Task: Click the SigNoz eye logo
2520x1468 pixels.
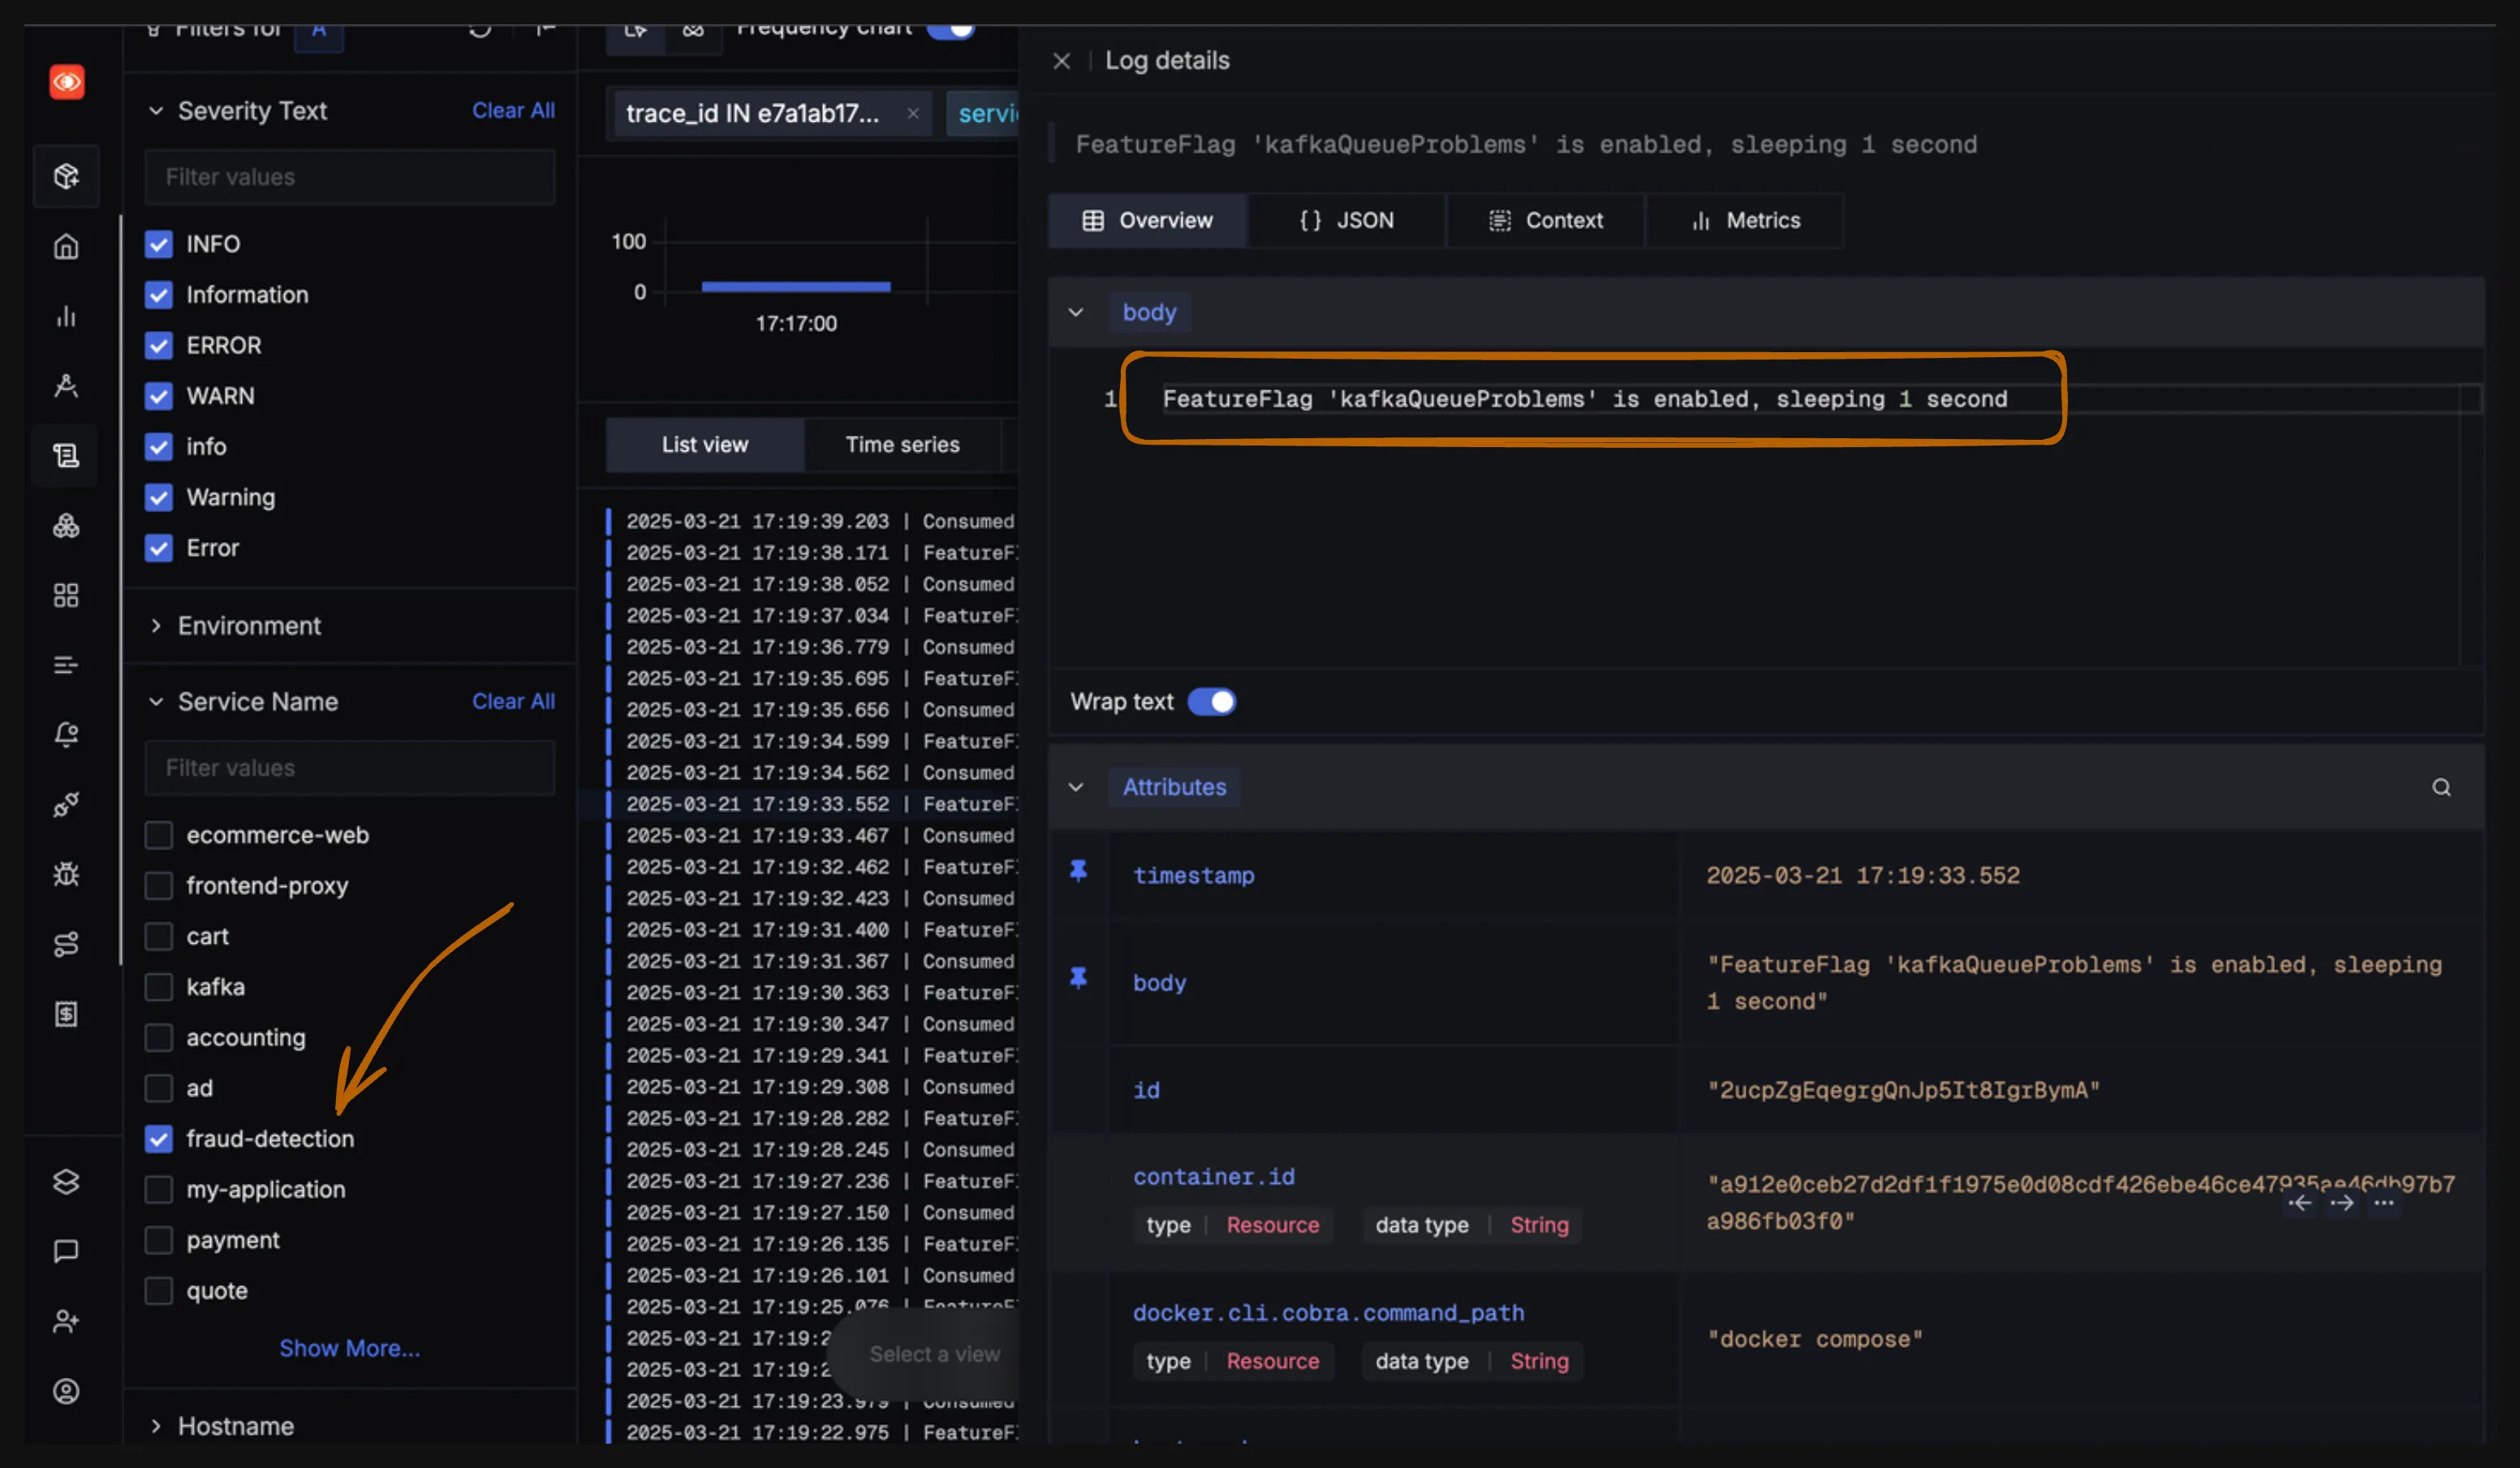Action: [x=67, y=82]
